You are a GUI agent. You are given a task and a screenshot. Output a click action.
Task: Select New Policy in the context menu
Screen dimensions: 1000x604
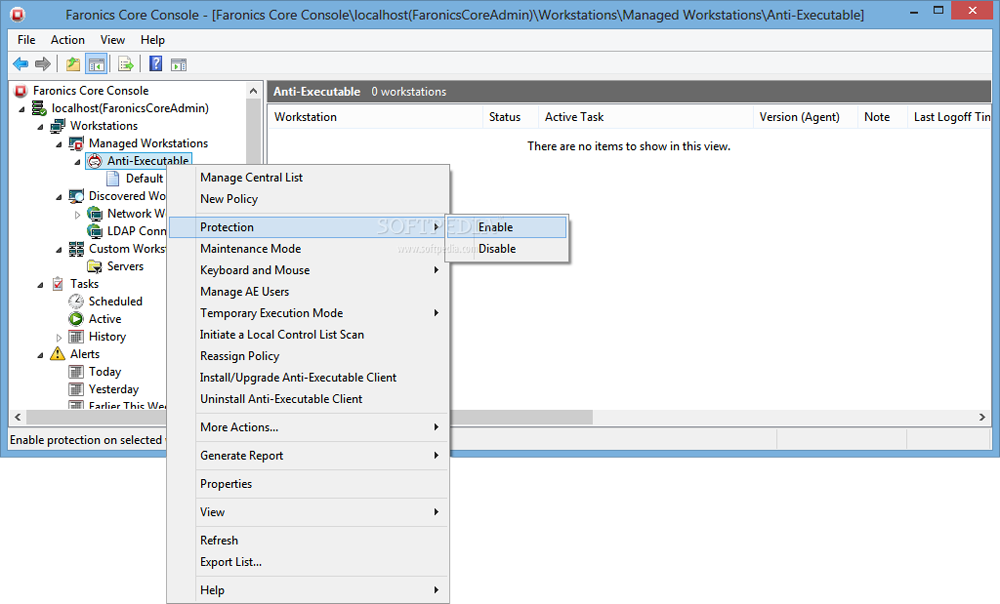pyautogui.click(x=309, y=199)
